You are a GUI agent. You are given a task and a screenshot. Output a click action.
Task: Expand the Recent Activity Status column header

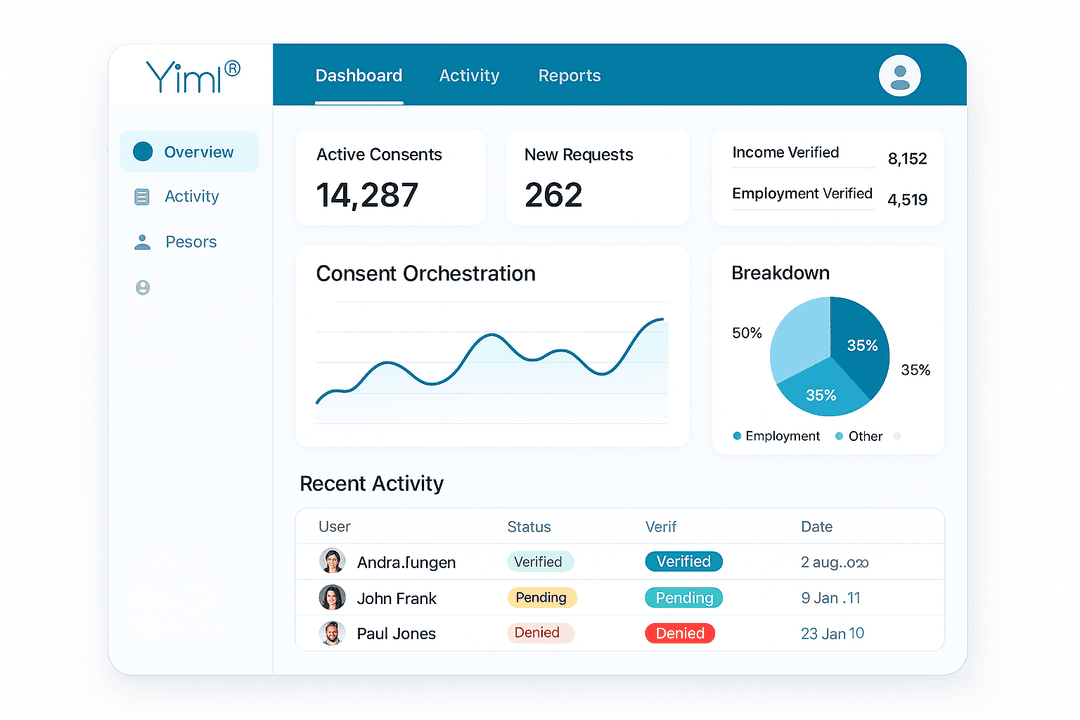[528, 527]
